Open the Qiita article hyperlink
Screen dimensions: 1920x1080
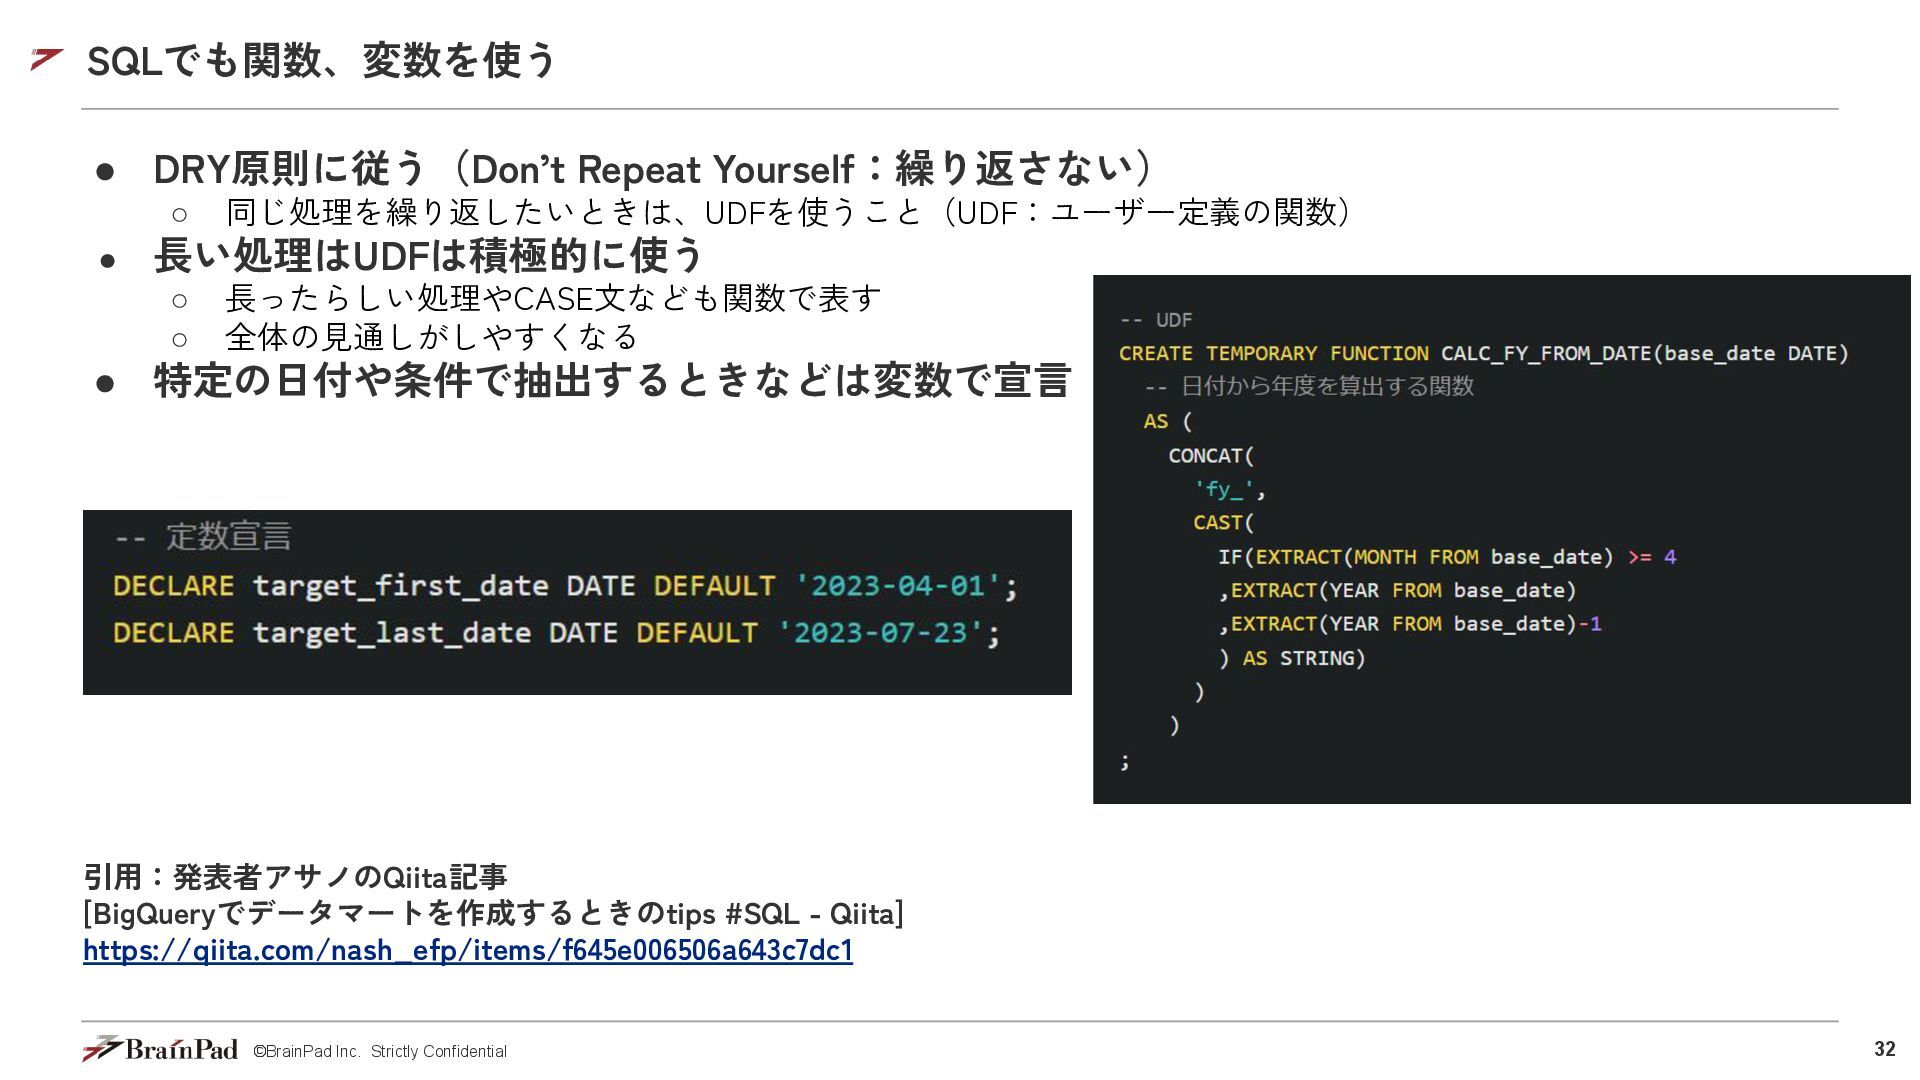467,950
